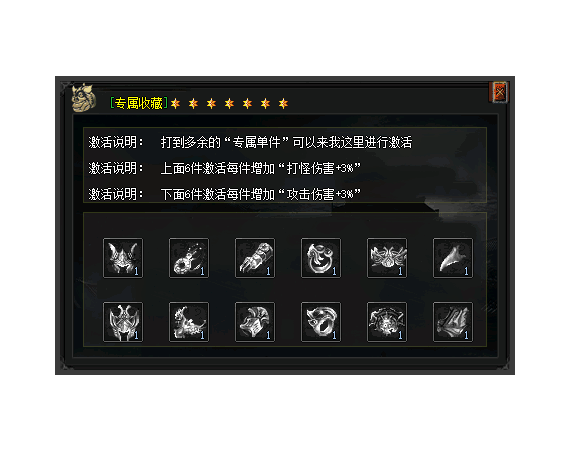This screenshot has width=568, height=450.
Task: Select the armored bracer item slot
Action: [255, 322]
